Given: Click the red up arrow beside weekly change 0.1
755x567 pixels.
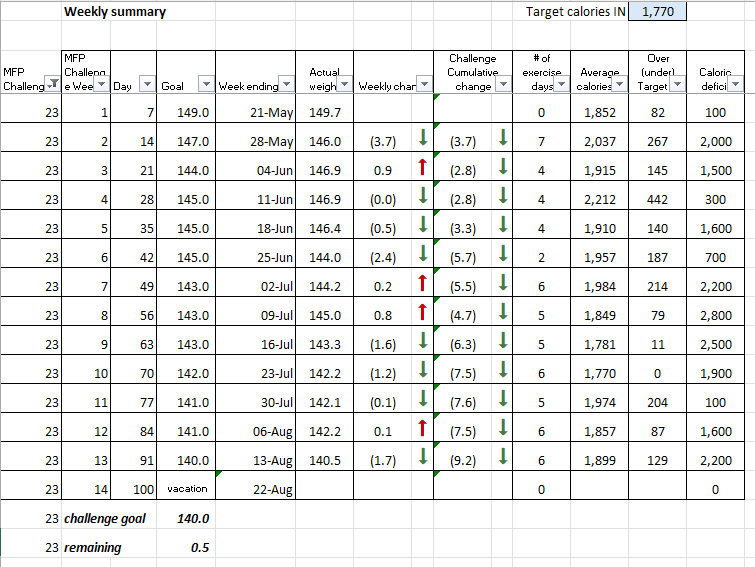Looking at the screenshot, I should click(422, 427).
